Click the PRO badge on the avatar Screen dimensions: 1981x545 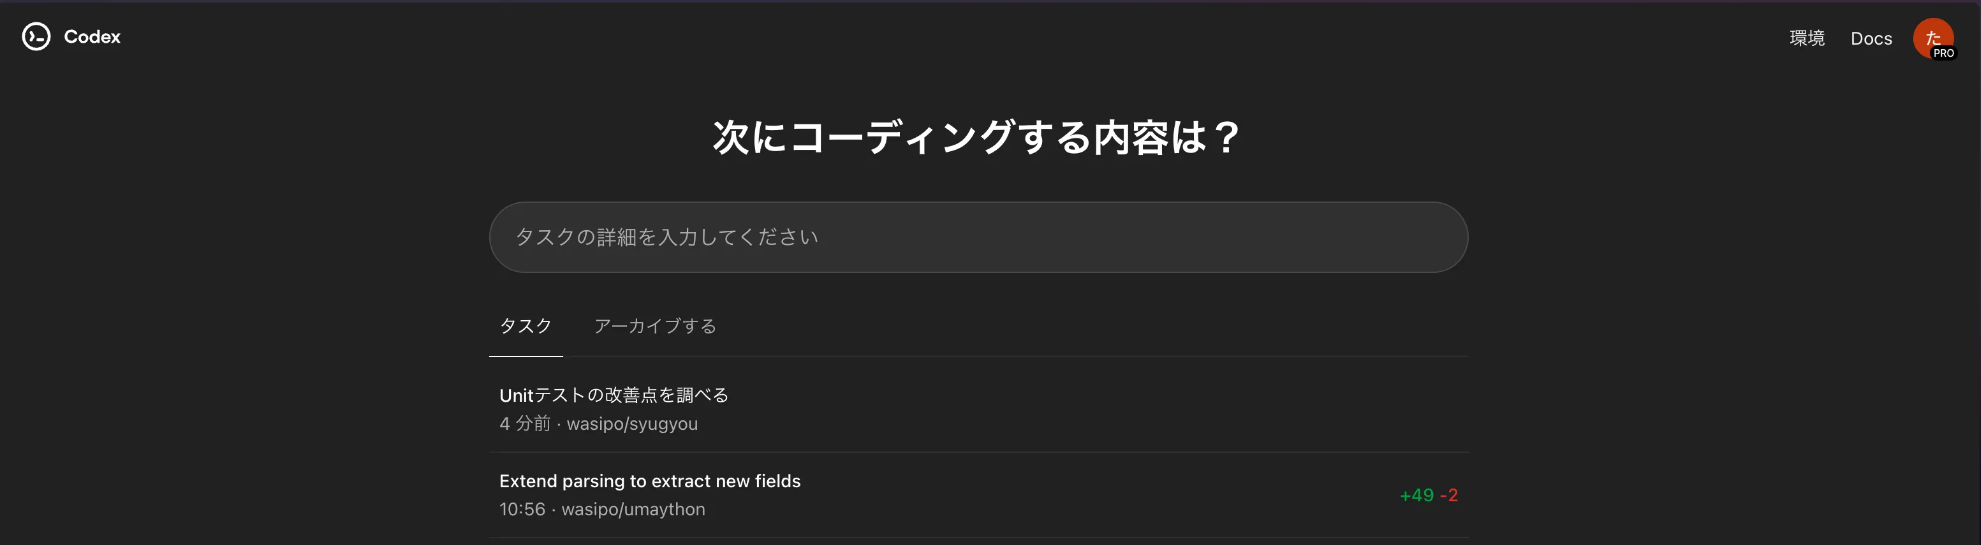(1943, 53)
